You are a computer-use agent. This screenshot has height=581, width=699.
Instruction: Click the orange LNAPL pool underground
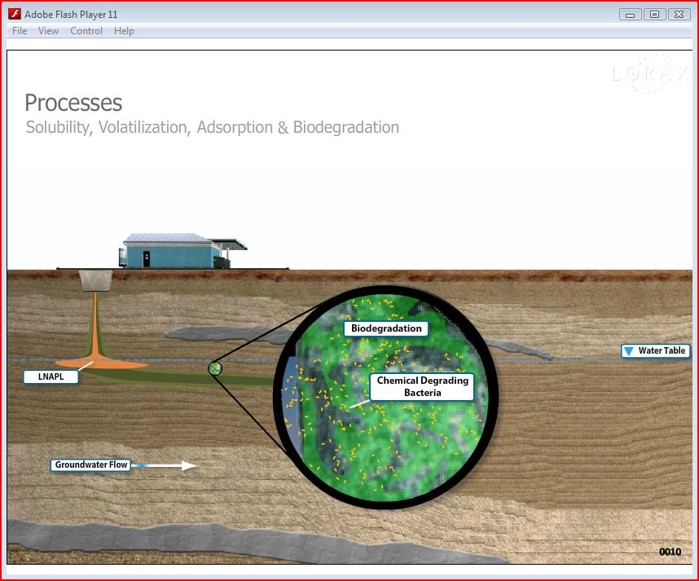tap(100, 362)
